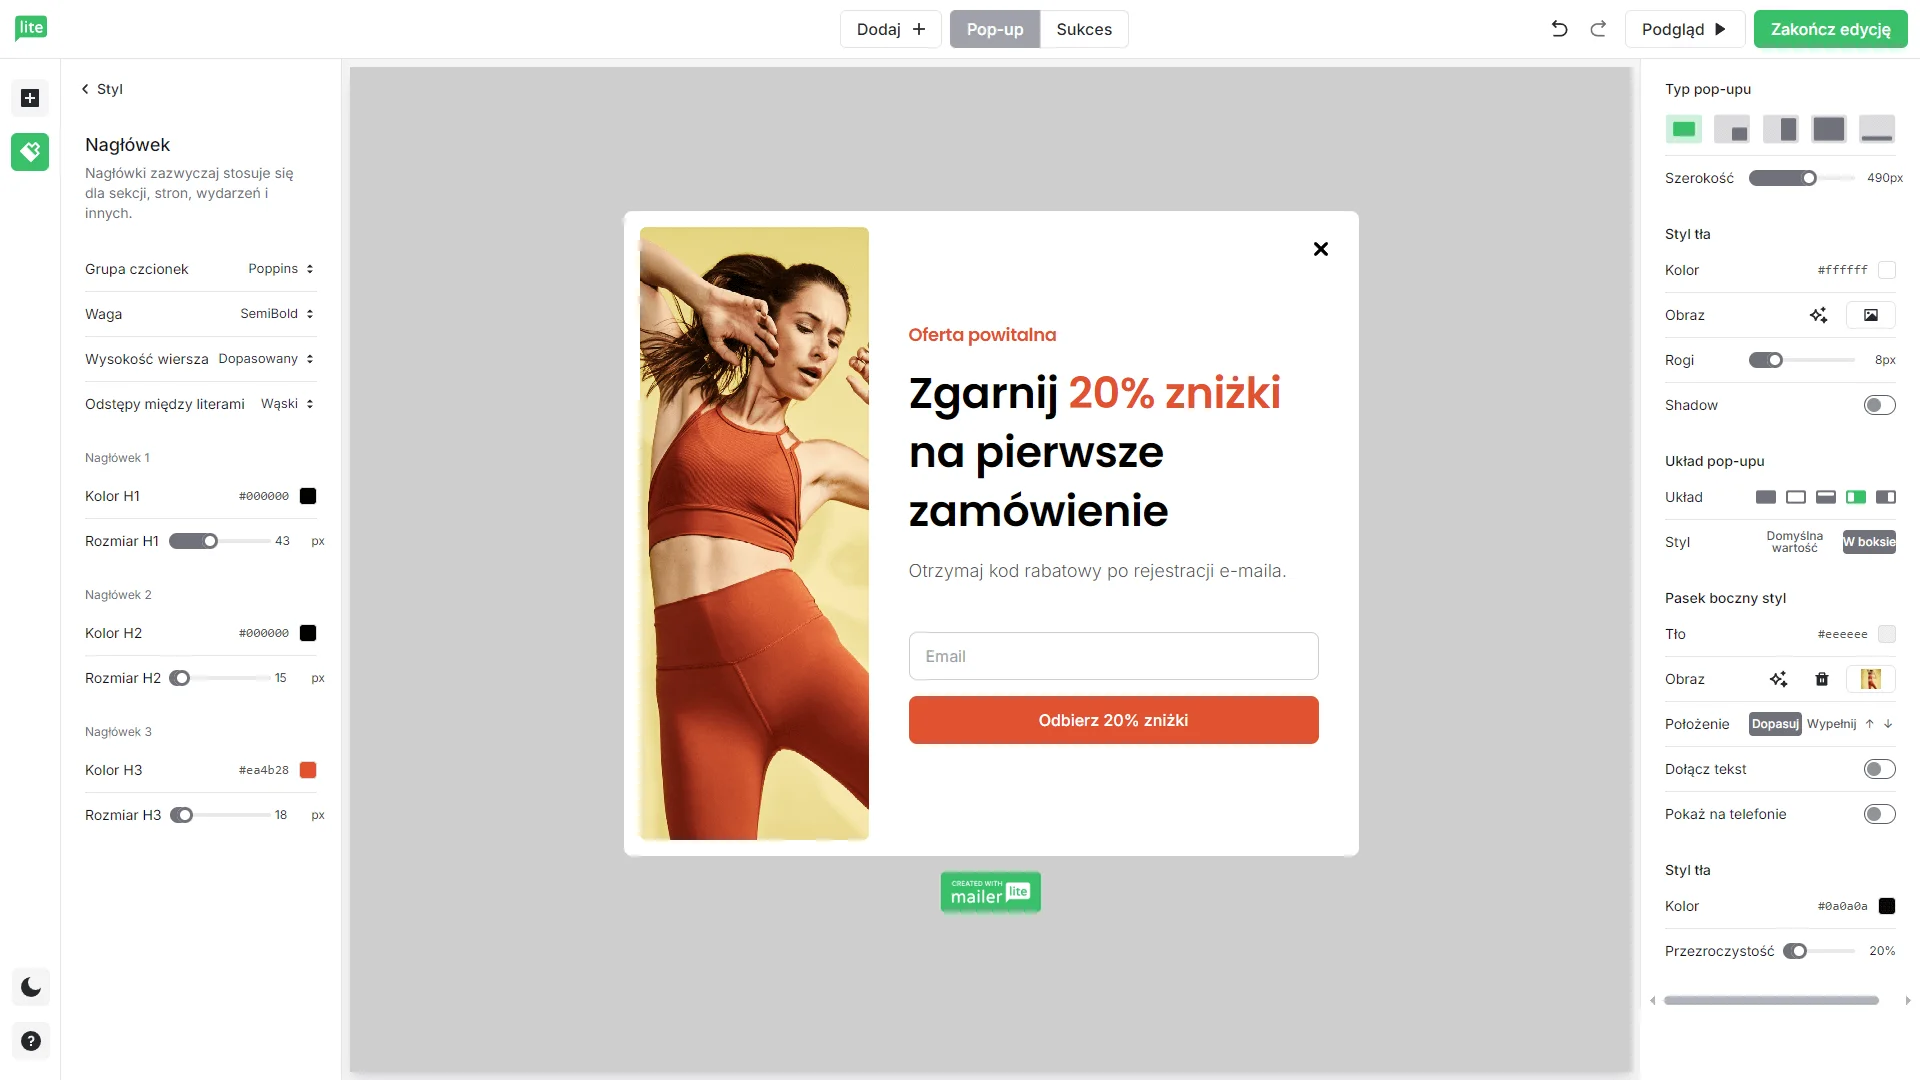1920x1080 pixels.
Task: Expand the Waga SemiBold dropdown
Action: (277, 314)
